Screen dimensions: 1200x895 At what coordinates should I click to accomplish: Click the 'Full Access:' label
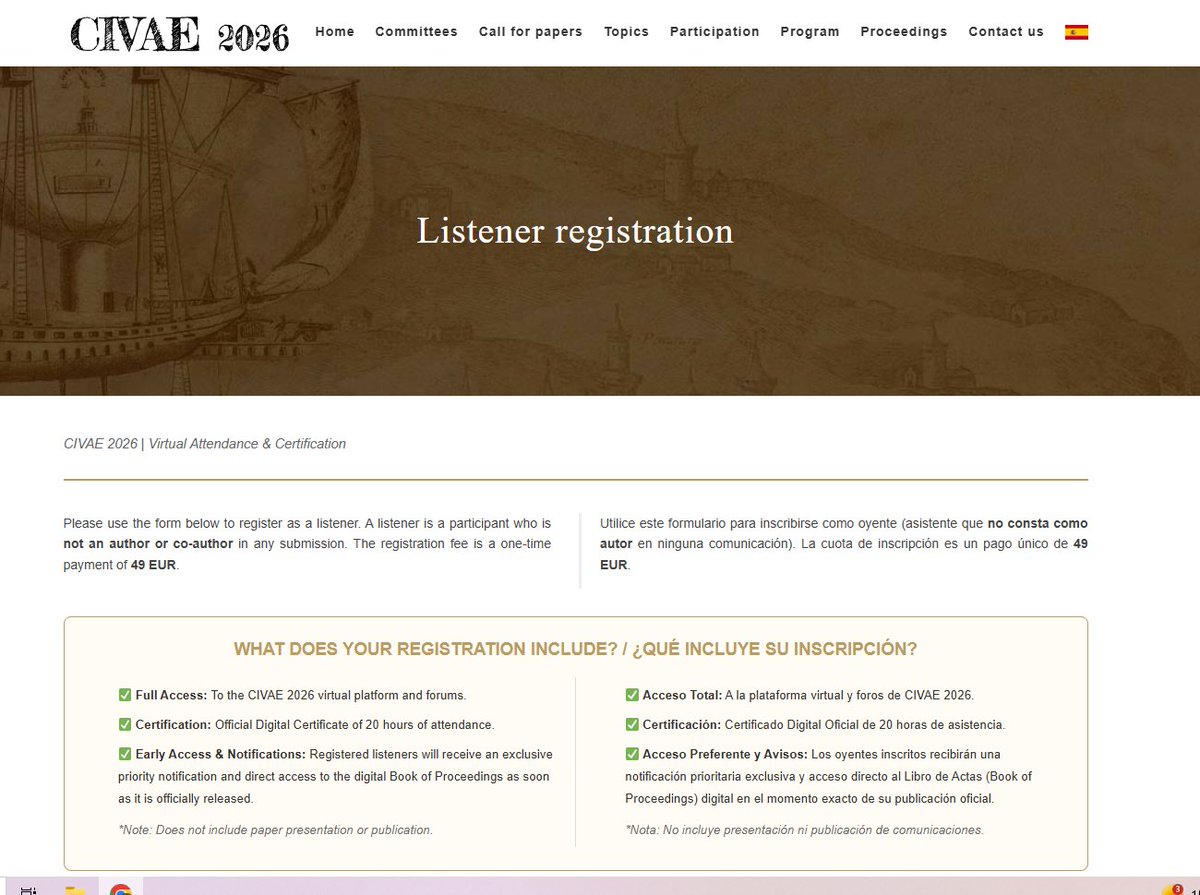click(x=171, y=695)
